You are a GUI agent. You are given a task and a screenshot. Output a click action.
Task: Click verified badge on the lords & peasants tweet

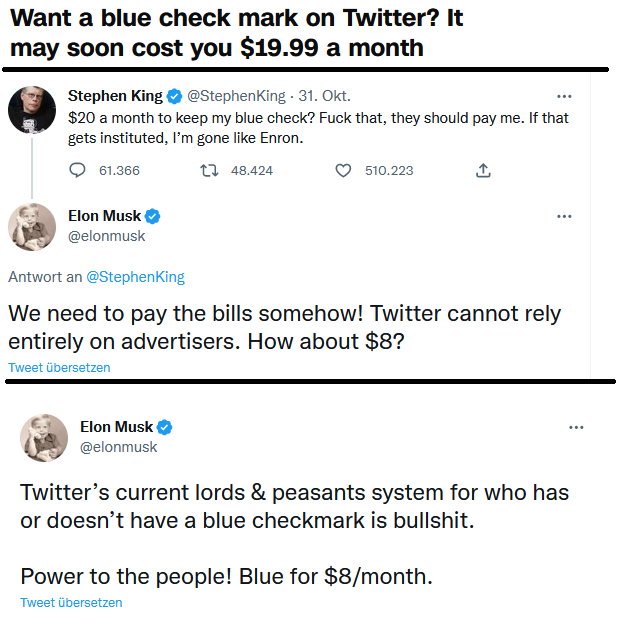(165, 427)
